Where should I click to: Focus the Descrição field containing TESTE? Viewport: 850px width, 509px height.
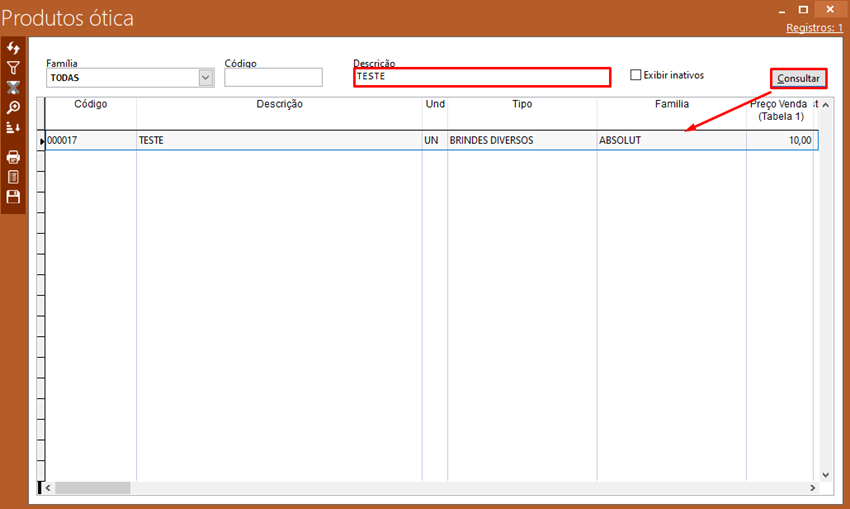(x=481, y=77)
